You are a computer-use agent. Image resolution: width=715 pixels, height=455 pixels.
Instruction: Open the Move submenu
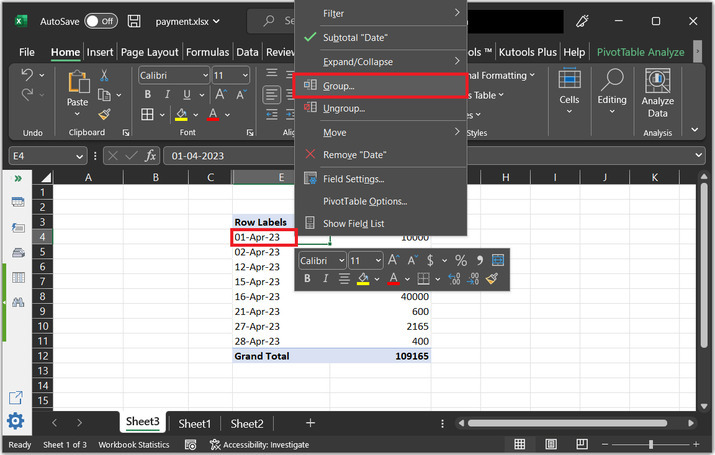pos(380,132)
